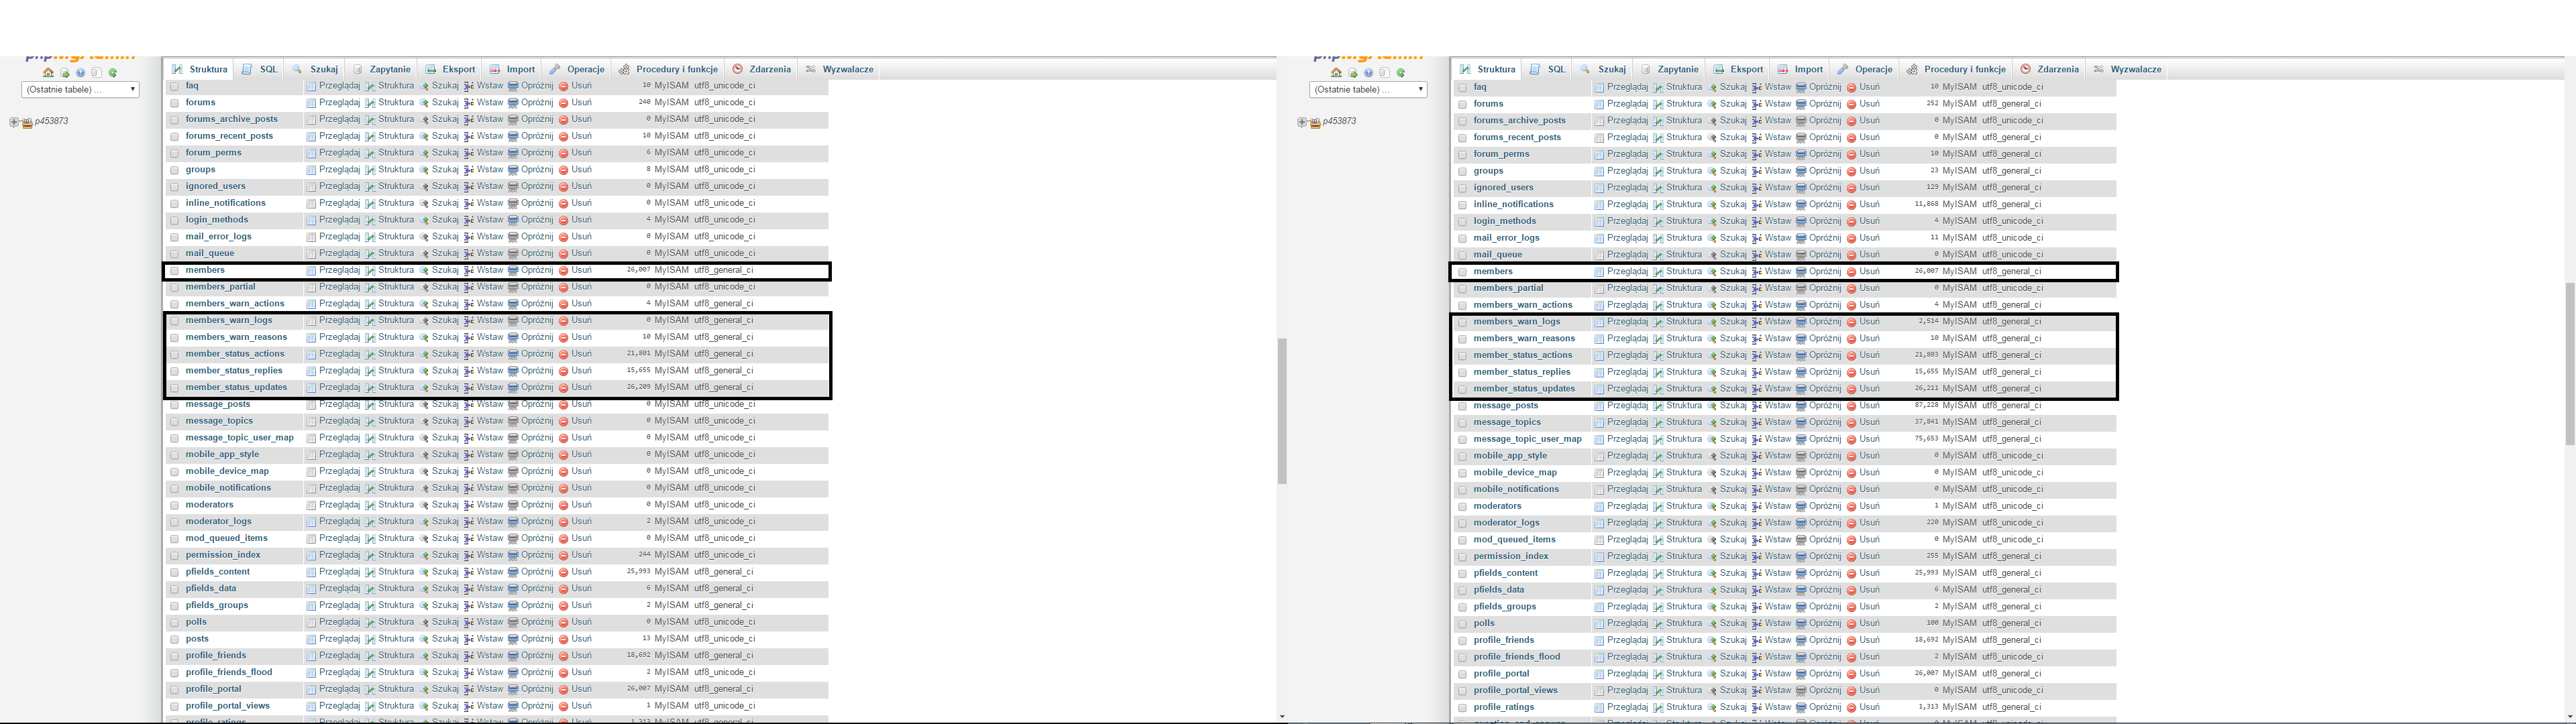Screen dimensions: 2576x724
Task: Expand the p453873 database tree in left window
Action: coord(14,122)
